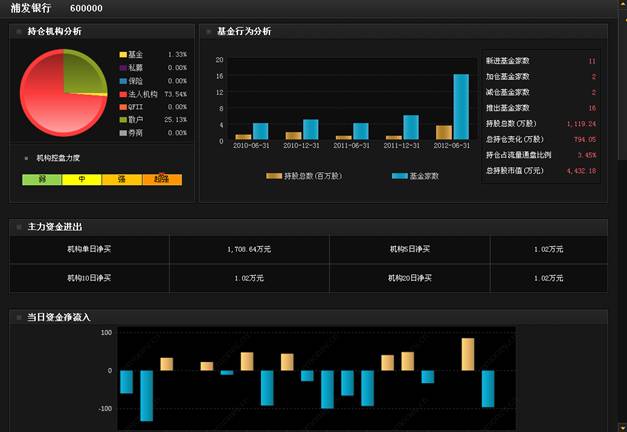Click the 基金行为分析 panel title
Screen dimensions: 627x432
pyautogui.click(x=244, y=32)
